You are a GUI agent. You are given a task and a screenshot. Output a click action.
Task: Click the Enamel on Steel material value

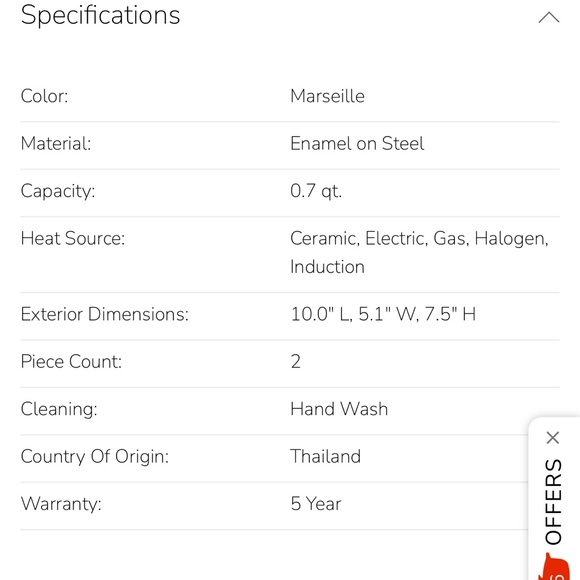[x=357, y=144]
